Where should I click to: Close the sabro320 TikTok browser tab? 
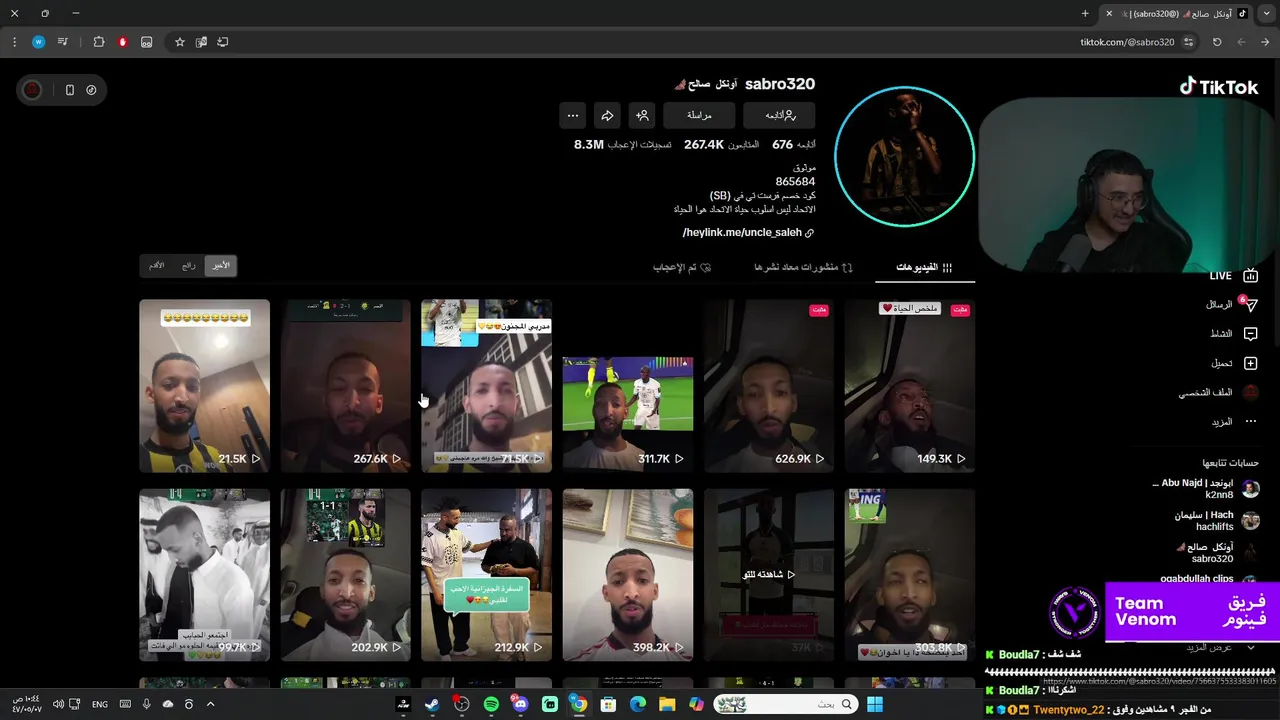click(x=1108, y=13)
